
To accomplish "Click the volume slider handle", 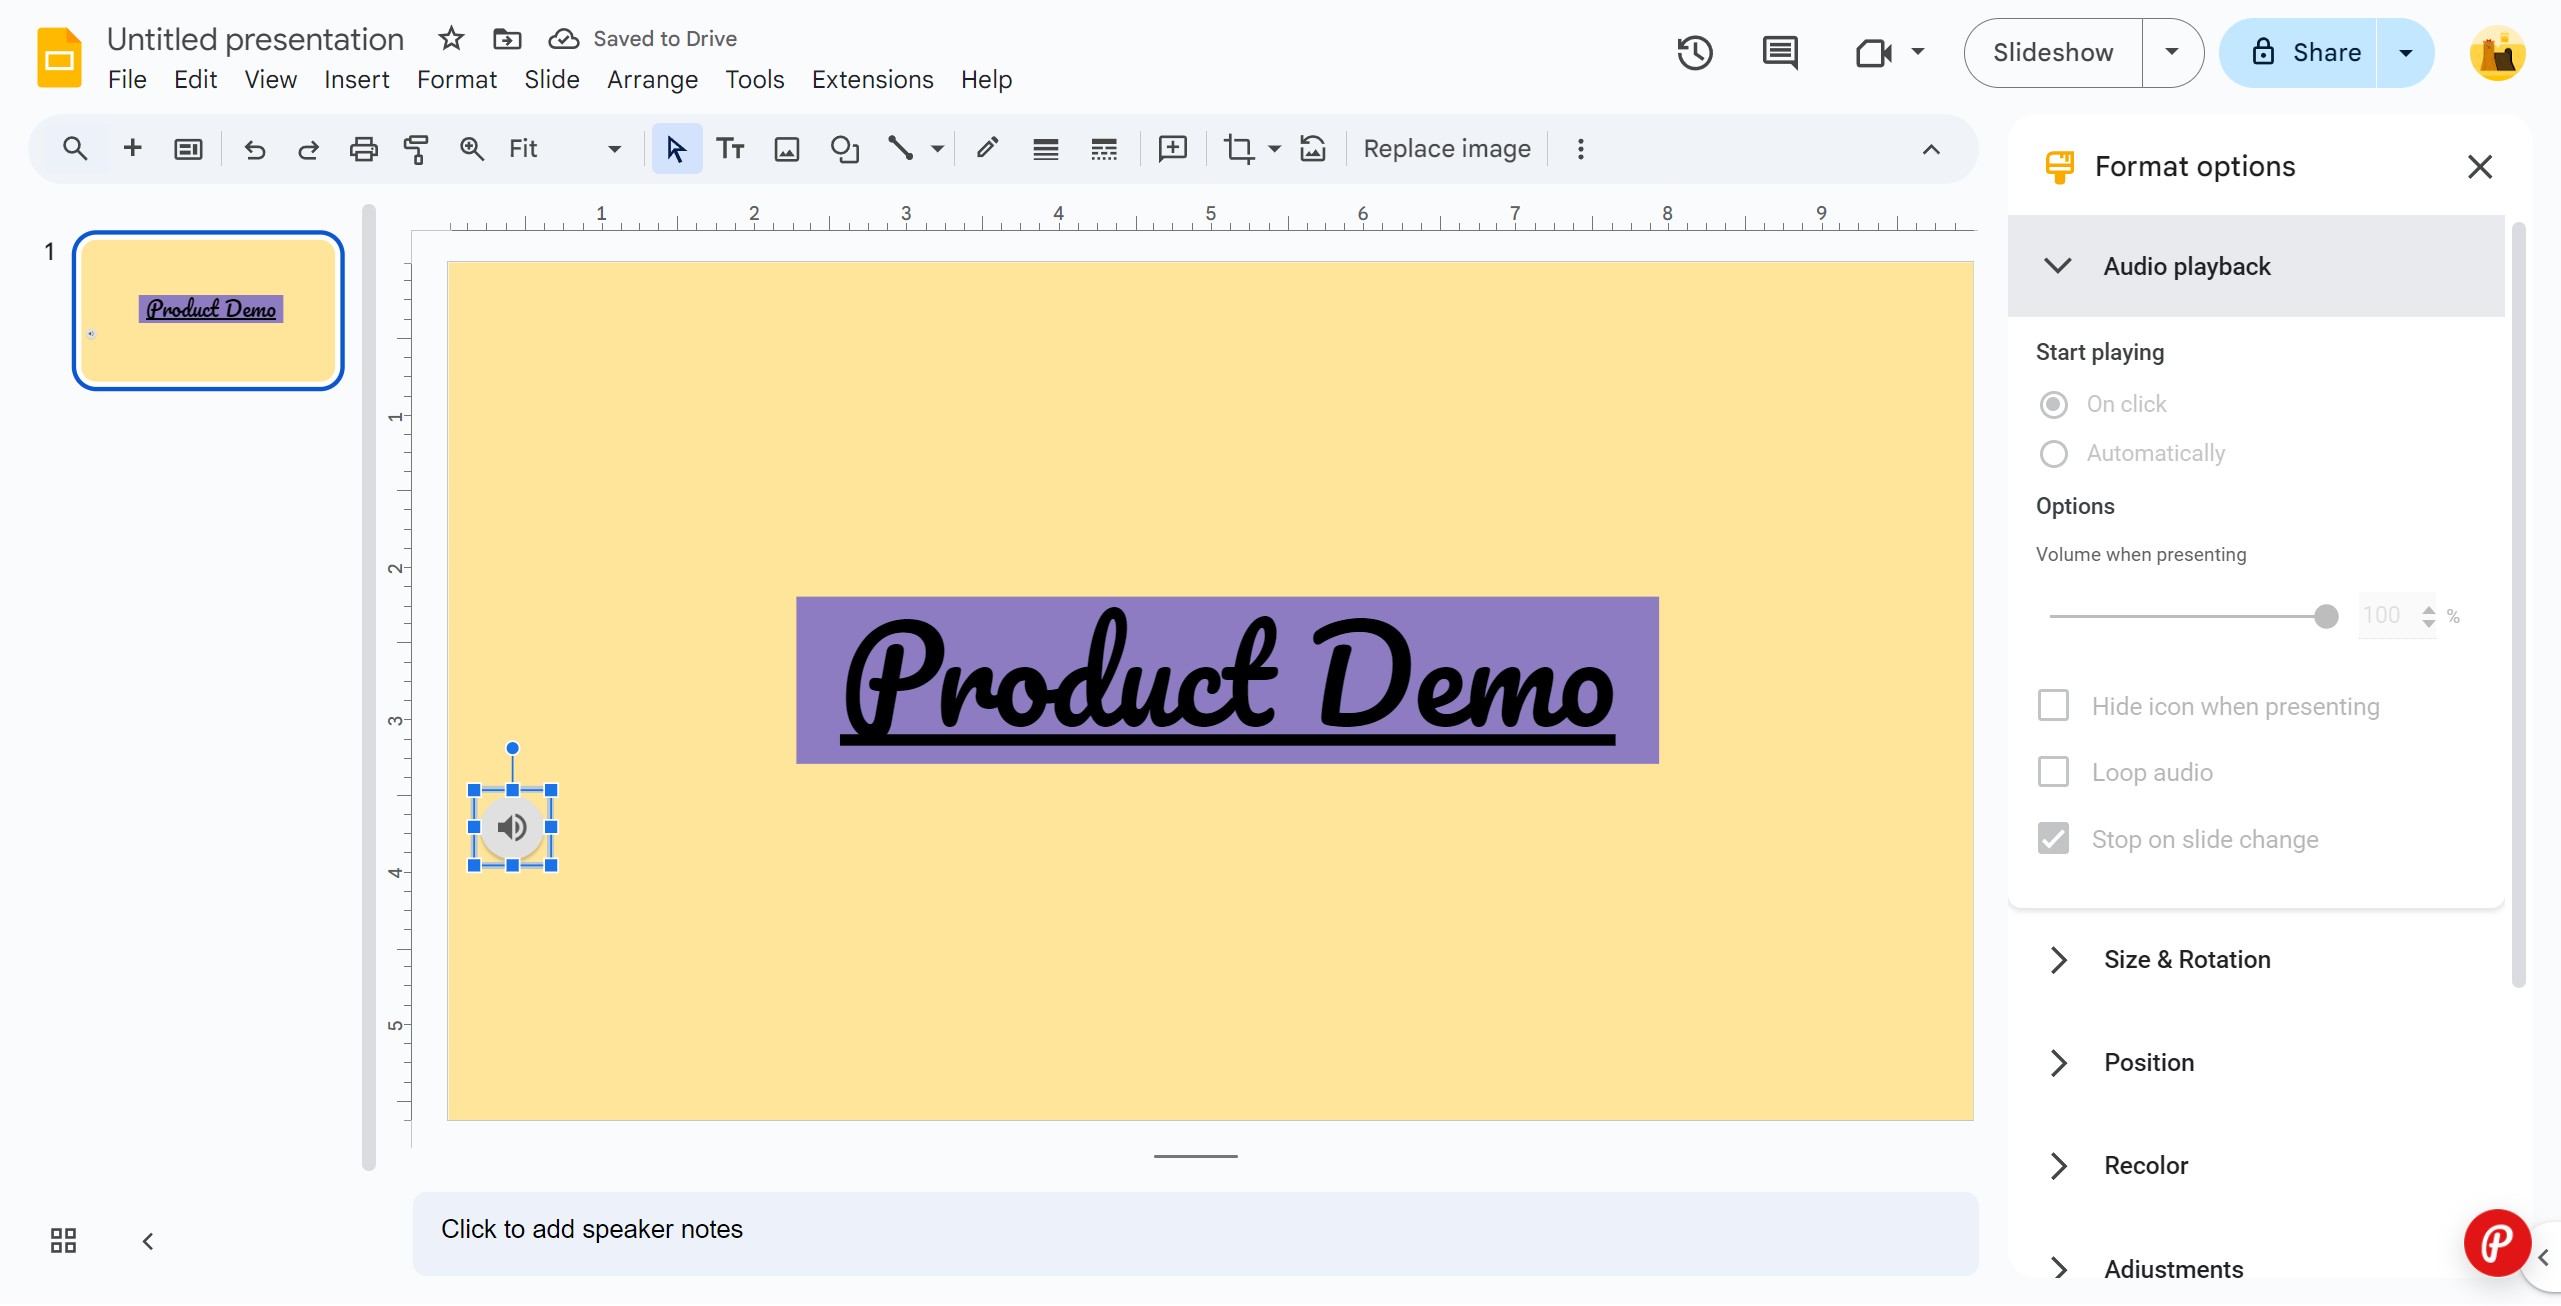I will click(x=2326, y=616).
